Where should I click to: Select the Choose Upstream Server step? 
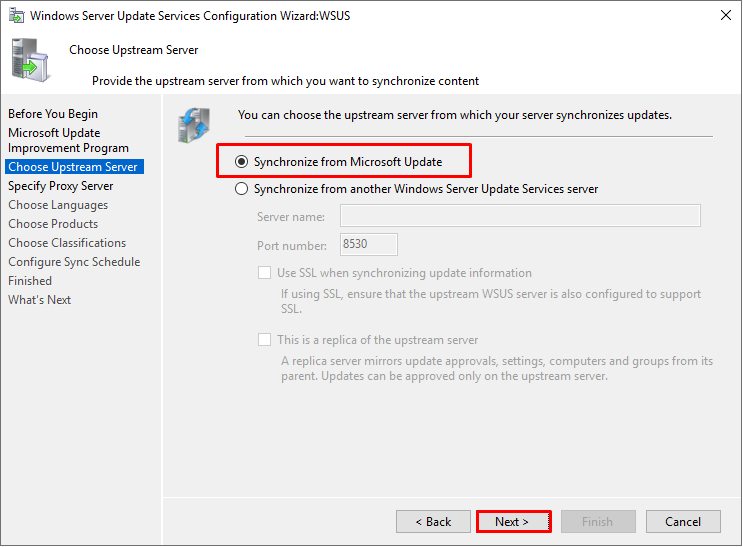pos(74,167)
